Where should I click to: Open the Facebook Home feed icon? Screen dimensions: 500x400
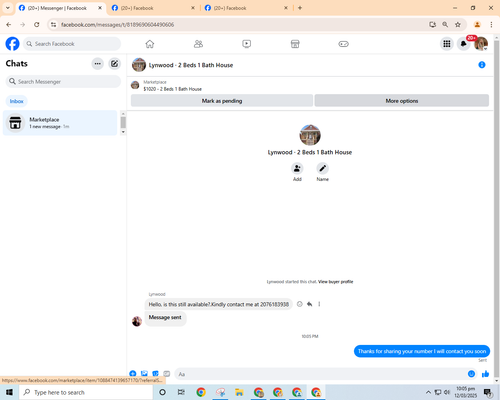point(150,44)
